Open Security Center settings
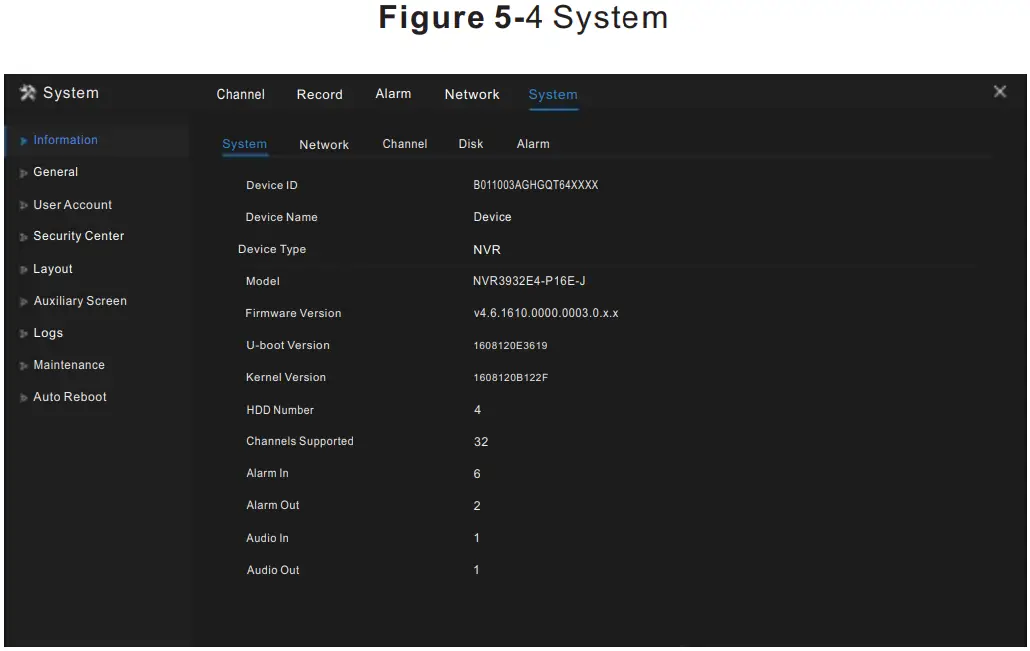Screen dimensions: 1030x651 [x=79, y=236]
